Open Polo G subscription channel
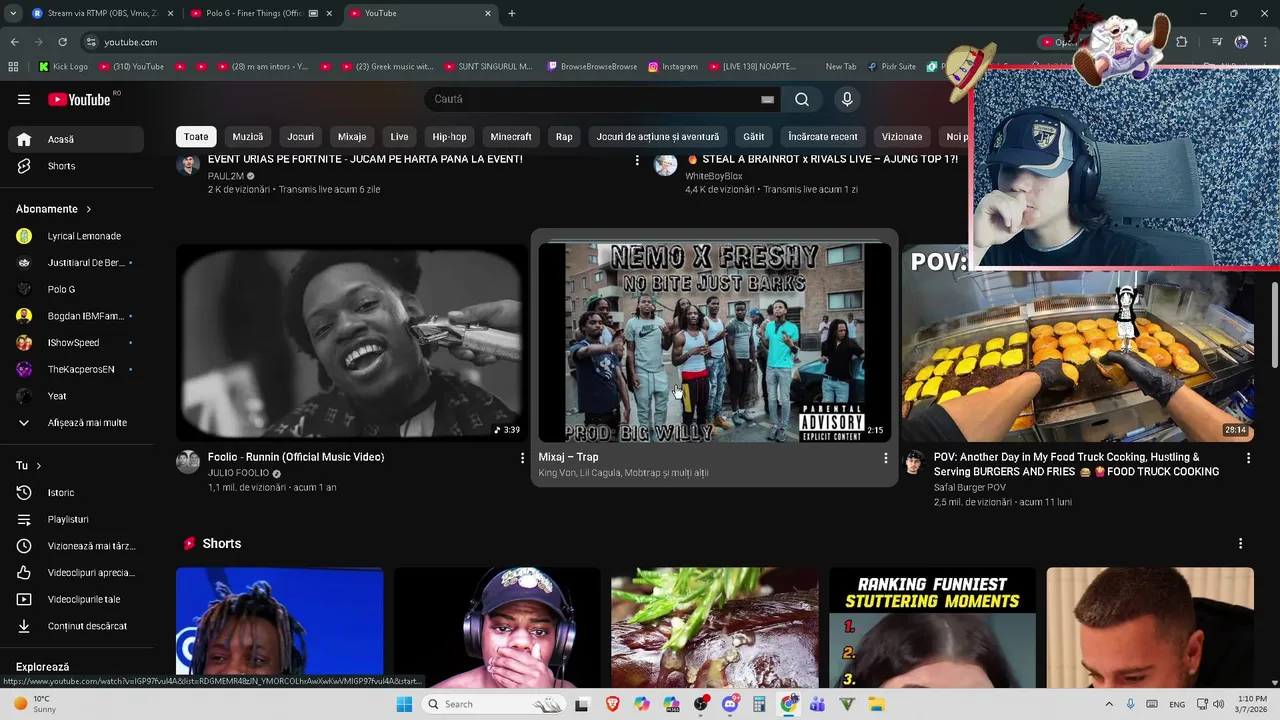The height and width of the screenshot is (720, 1280). [x=76, y=289]
